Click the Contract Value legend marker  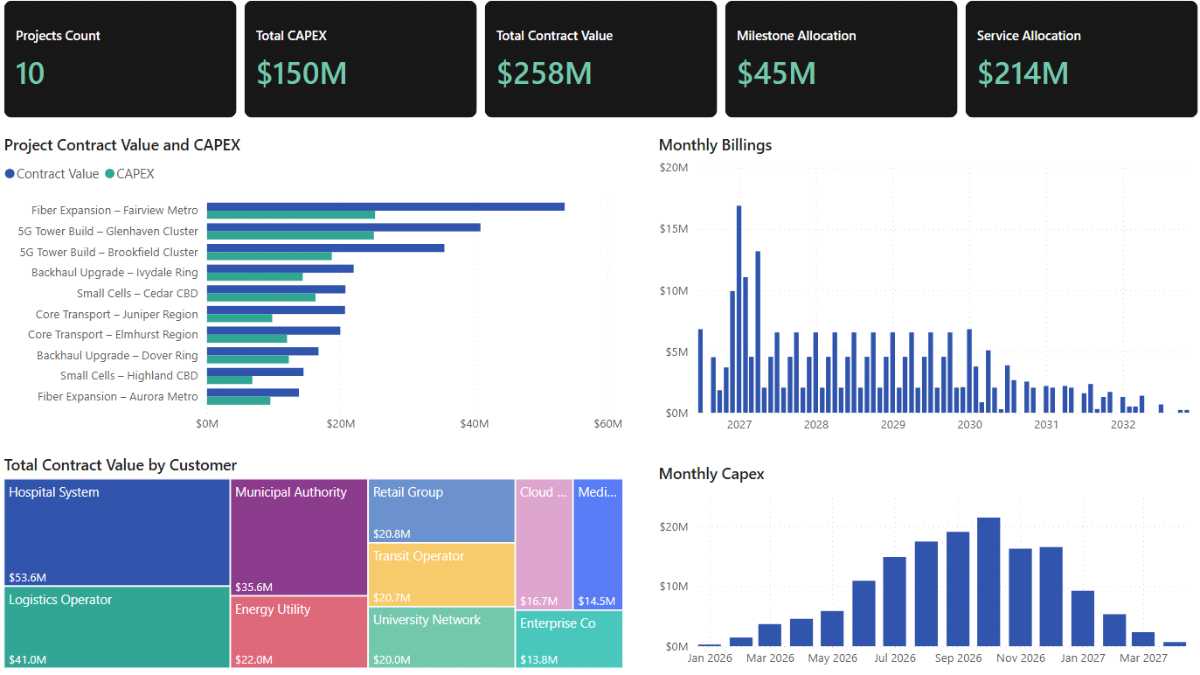pyautogui.click(x=10, y=174)
